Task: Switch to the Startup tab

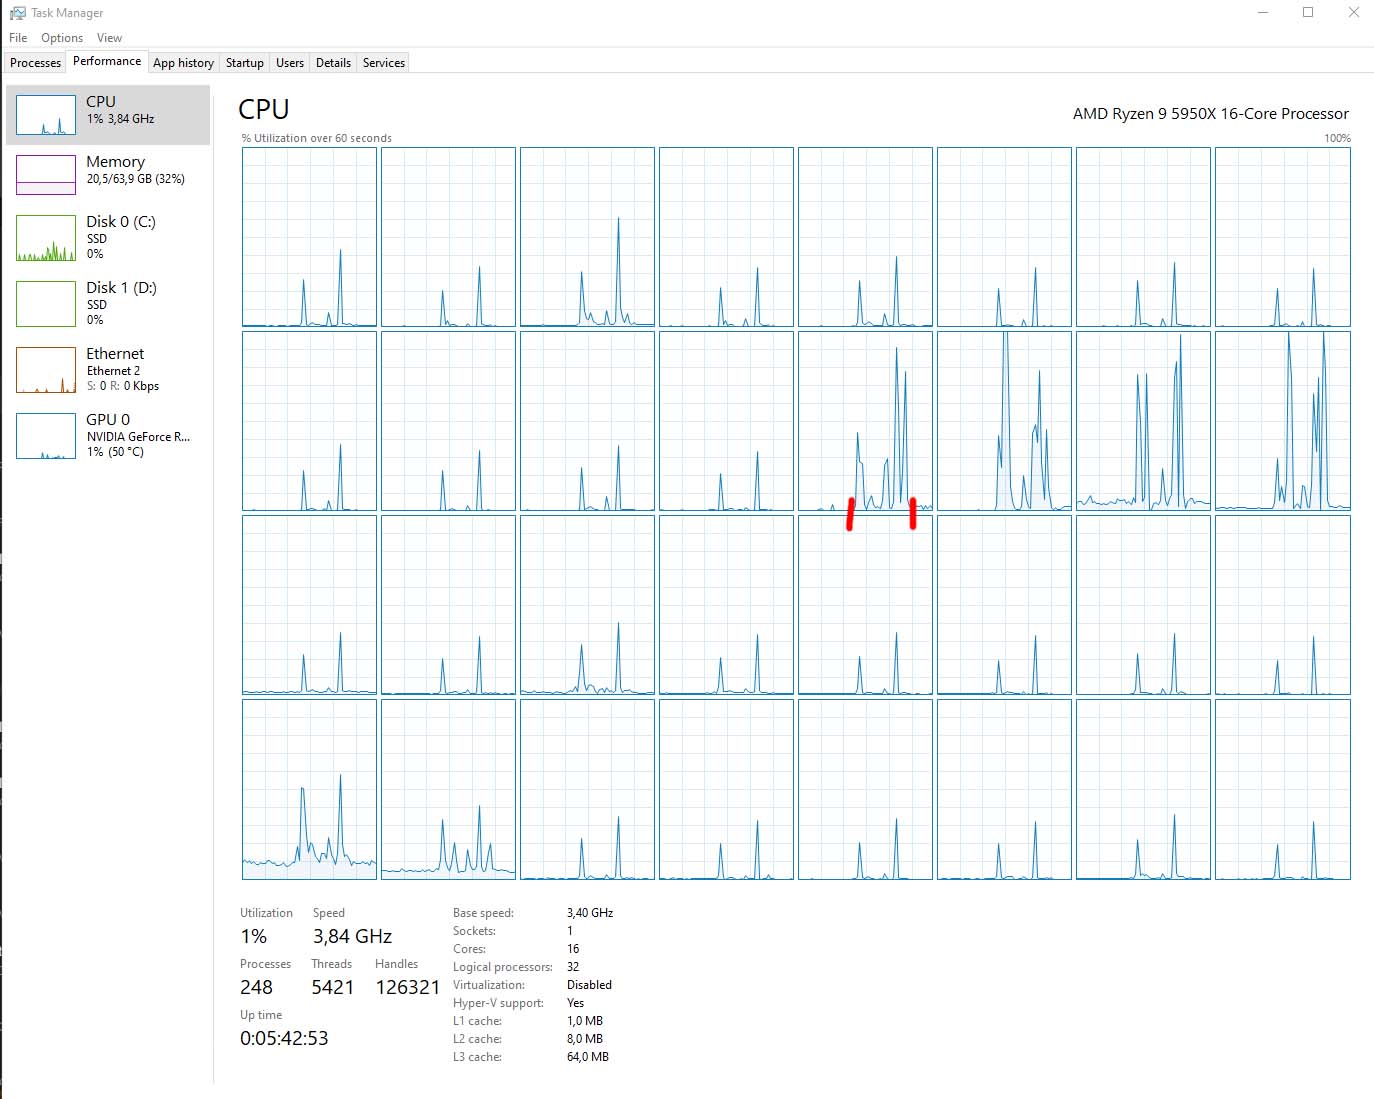Action: click(x=244, y=62)
